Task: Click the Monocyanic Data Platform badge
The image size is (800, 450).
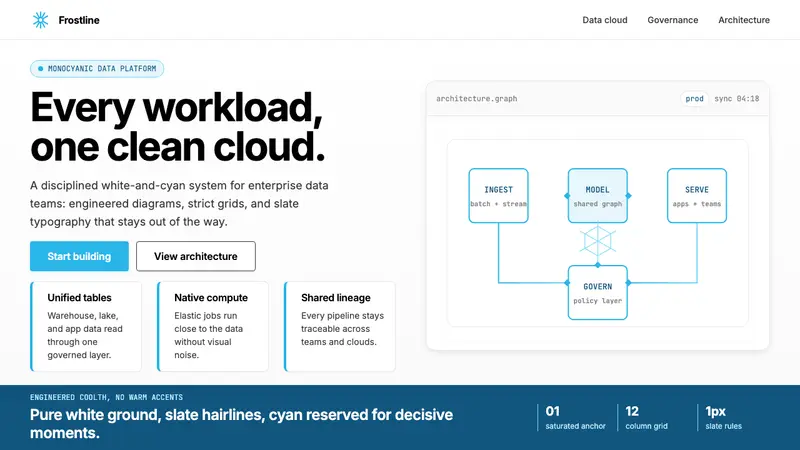Action: 97,69
